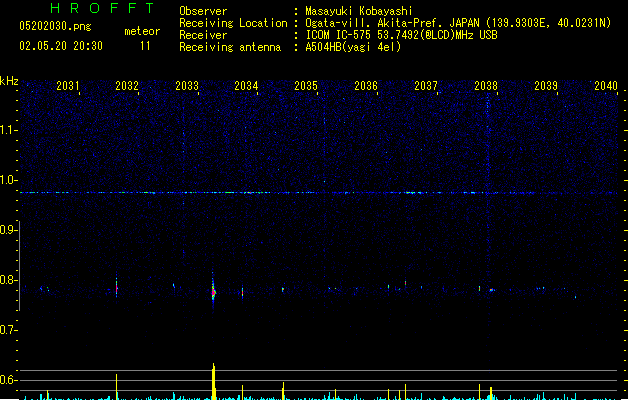Image resolution: width=629 pixels, height=400 pixels.
Task: Click the 1.0 frequency axis label
Action: pyautogui.click(x=8, y=180)
